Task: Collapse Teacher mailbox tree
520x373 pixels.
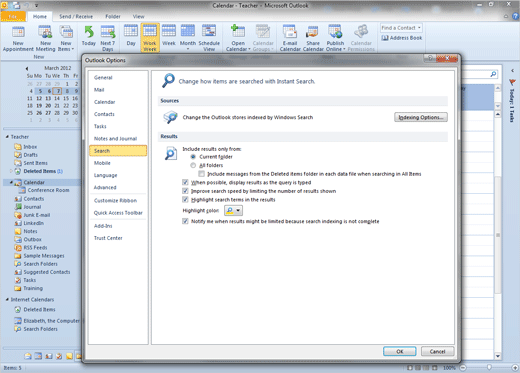Action: pyautogui.click(x=7, y=137)
